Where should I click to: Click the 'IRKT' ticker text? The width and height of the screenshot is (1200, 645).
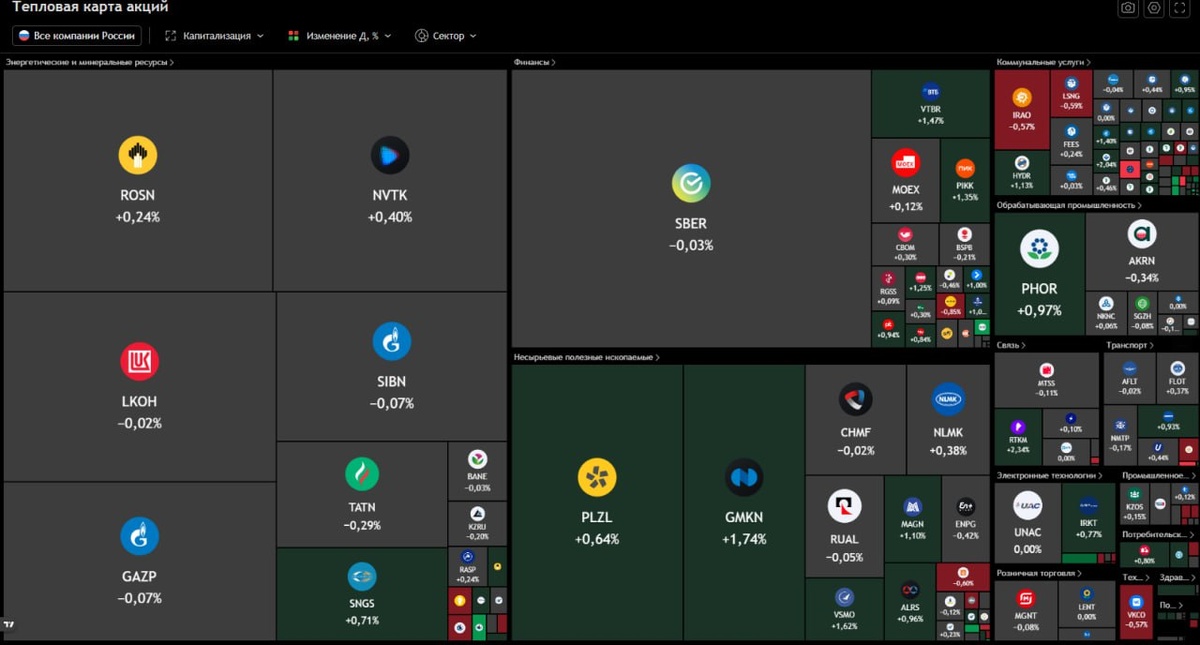click(1088, 523)
